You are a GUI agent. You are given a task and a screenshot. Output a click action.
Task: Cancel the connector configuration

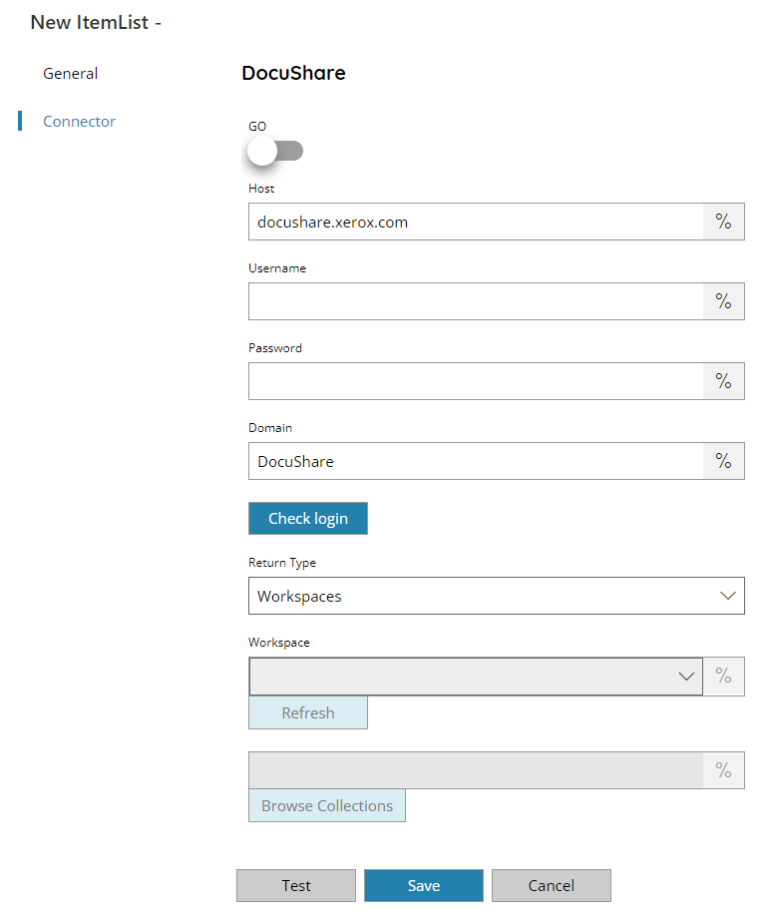click(x=550, y=885)
